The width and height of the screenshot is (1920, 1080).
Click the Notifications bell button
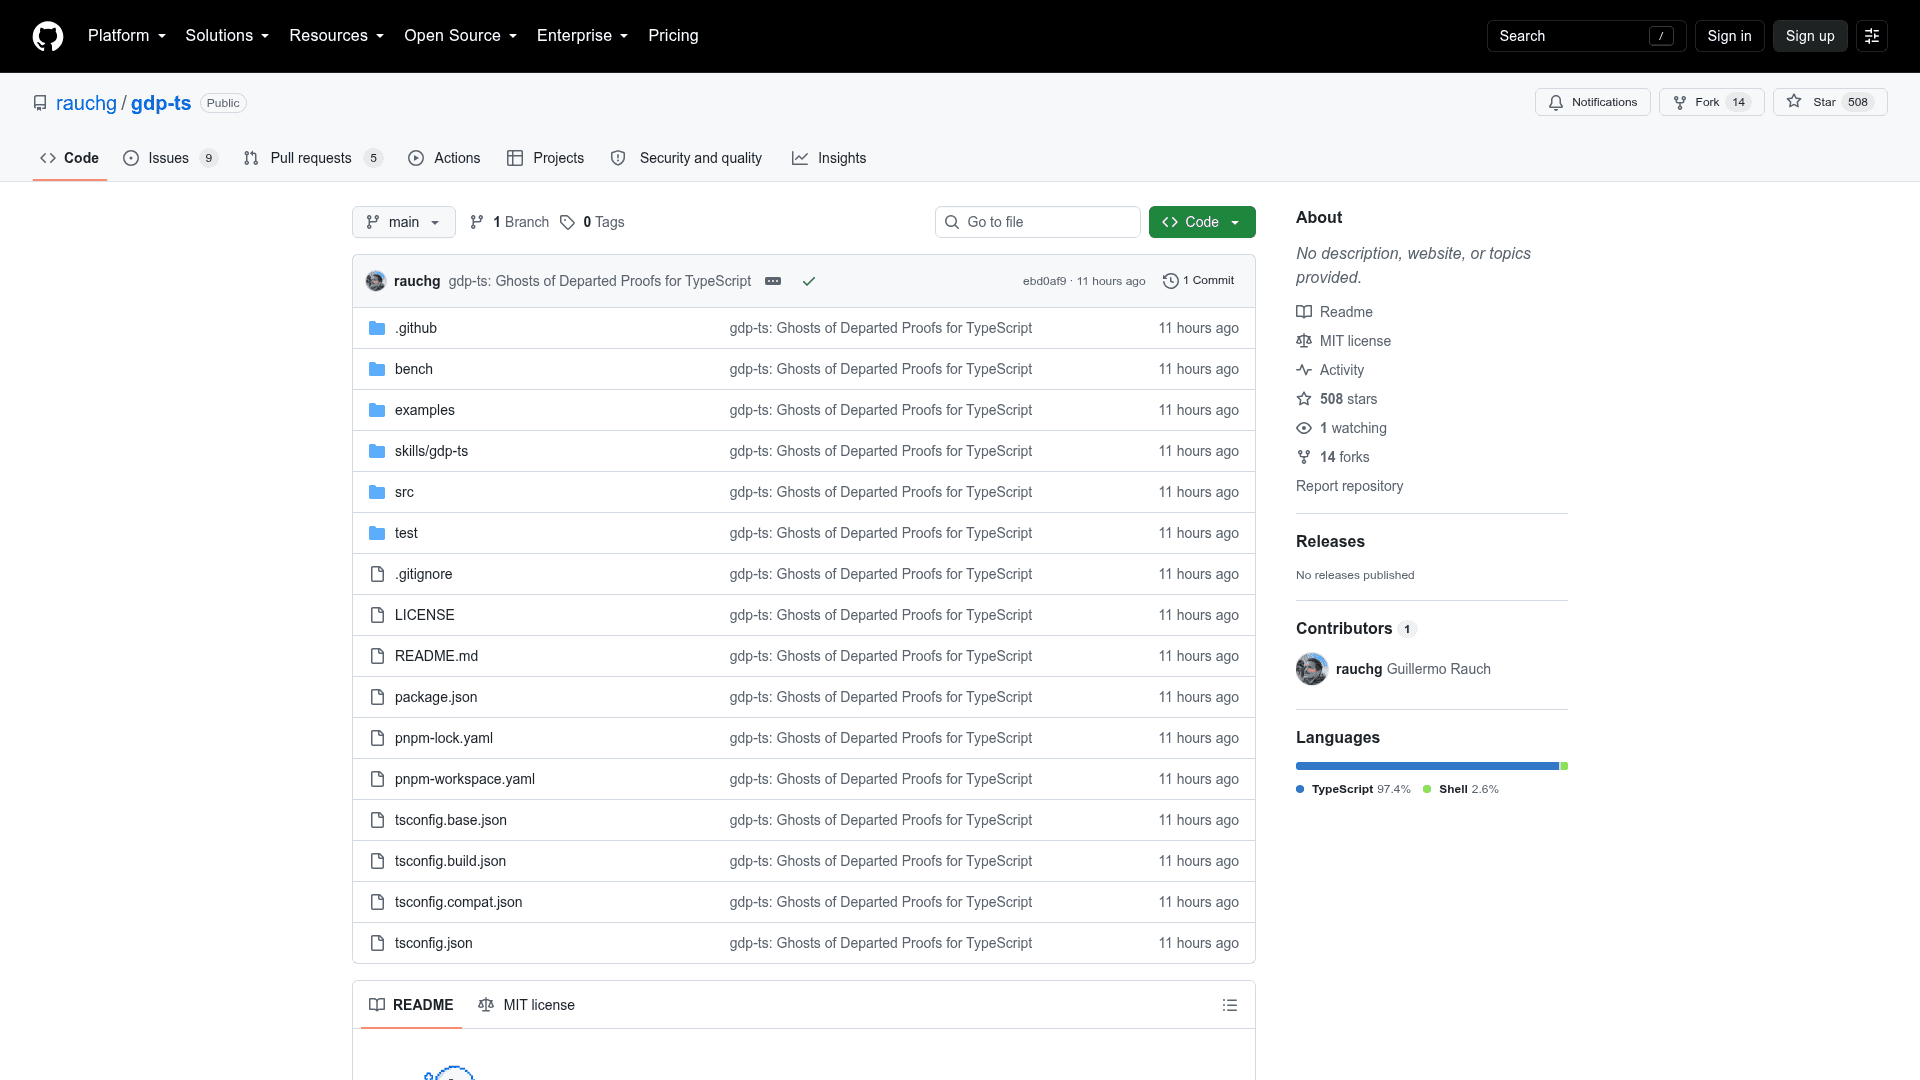click(1592, 102)
